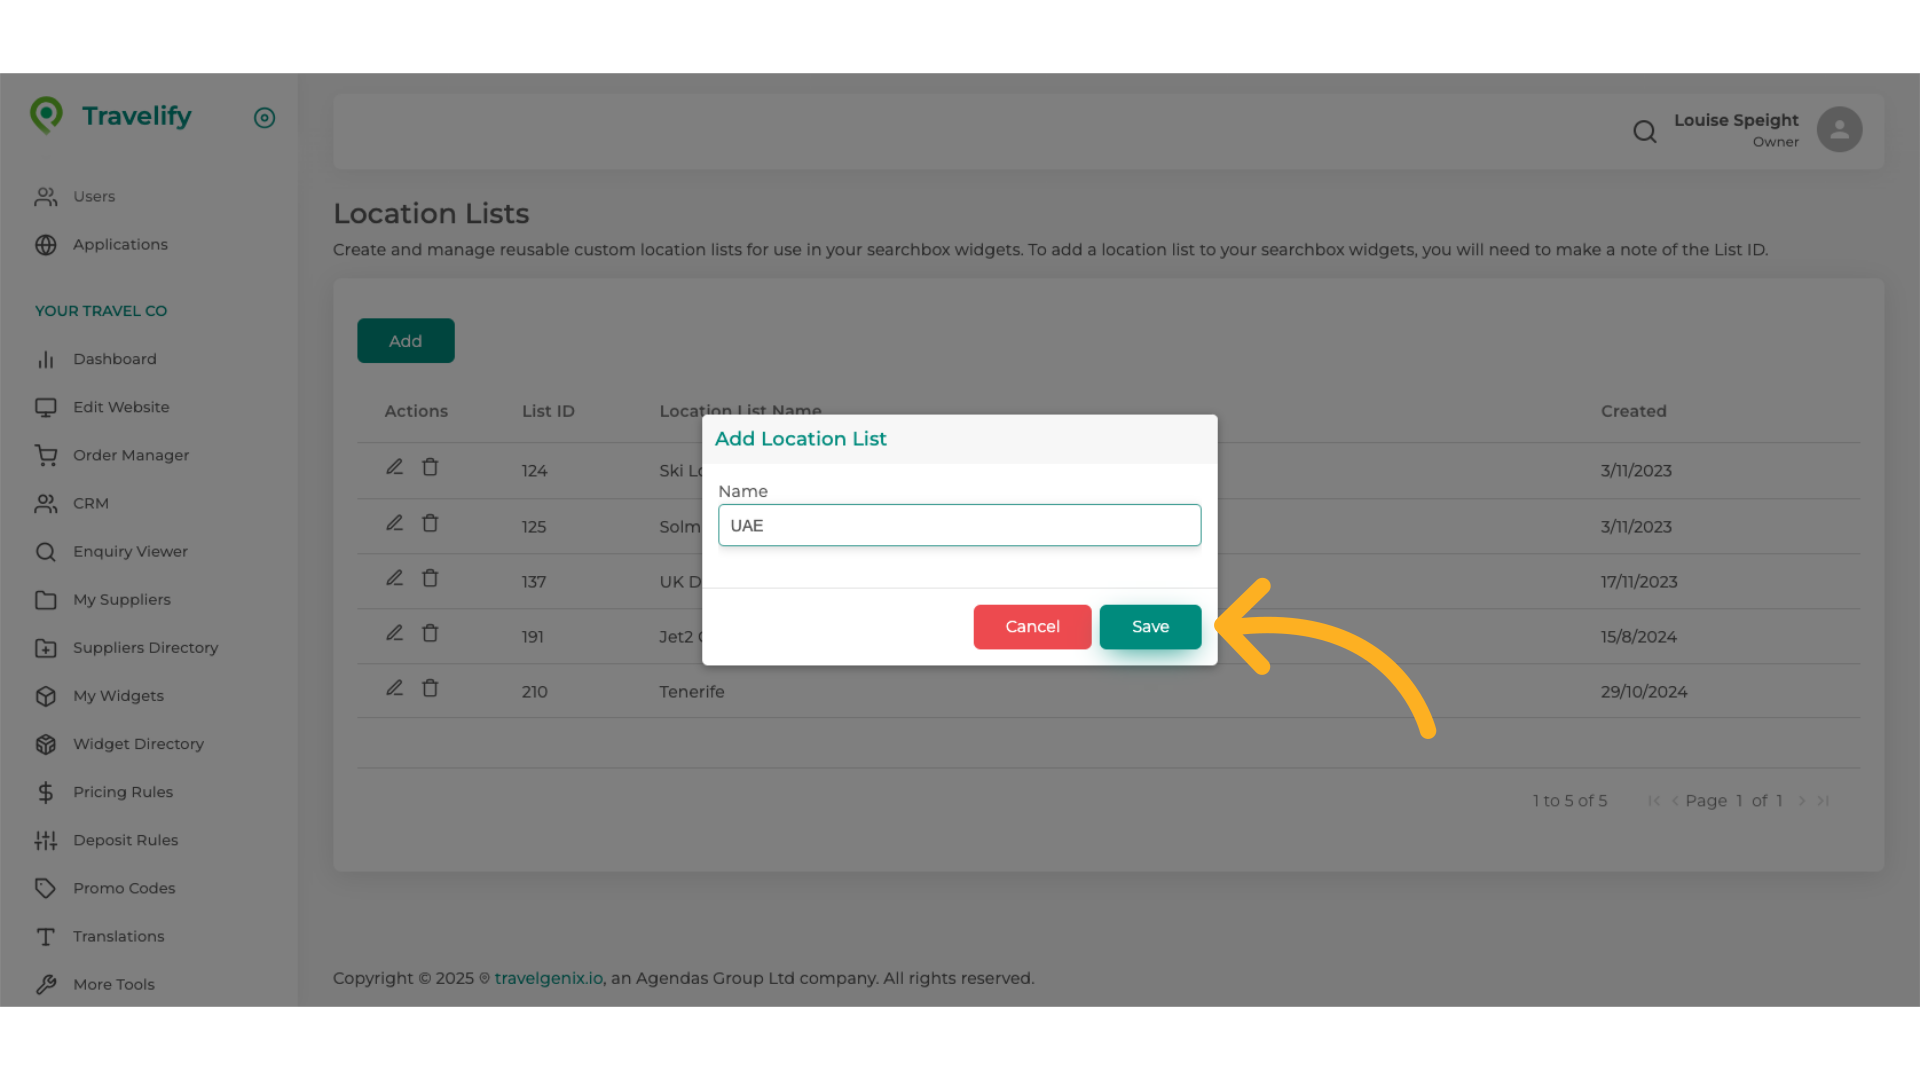Open Dashboard from sidebar
This screenshot has height=1080, width=1920.
pyautogui.click(x=114, y=359)
